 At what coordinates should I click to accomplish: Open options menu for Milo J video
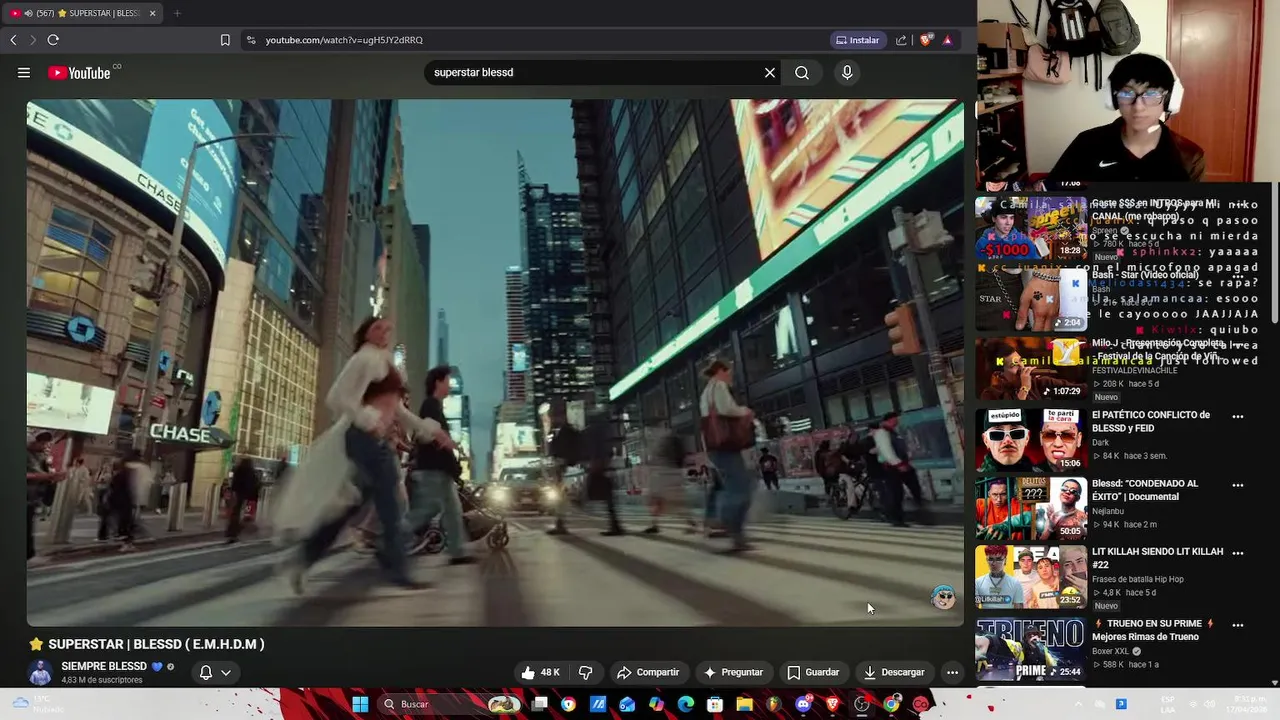(1238, 345)
